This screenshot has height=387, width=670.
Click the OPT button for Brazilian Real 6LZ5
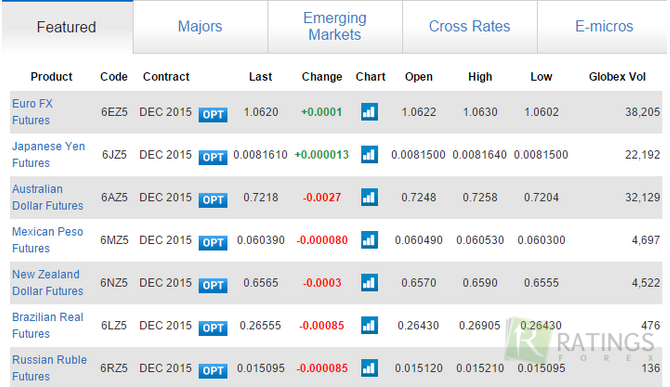click(213, 328)
